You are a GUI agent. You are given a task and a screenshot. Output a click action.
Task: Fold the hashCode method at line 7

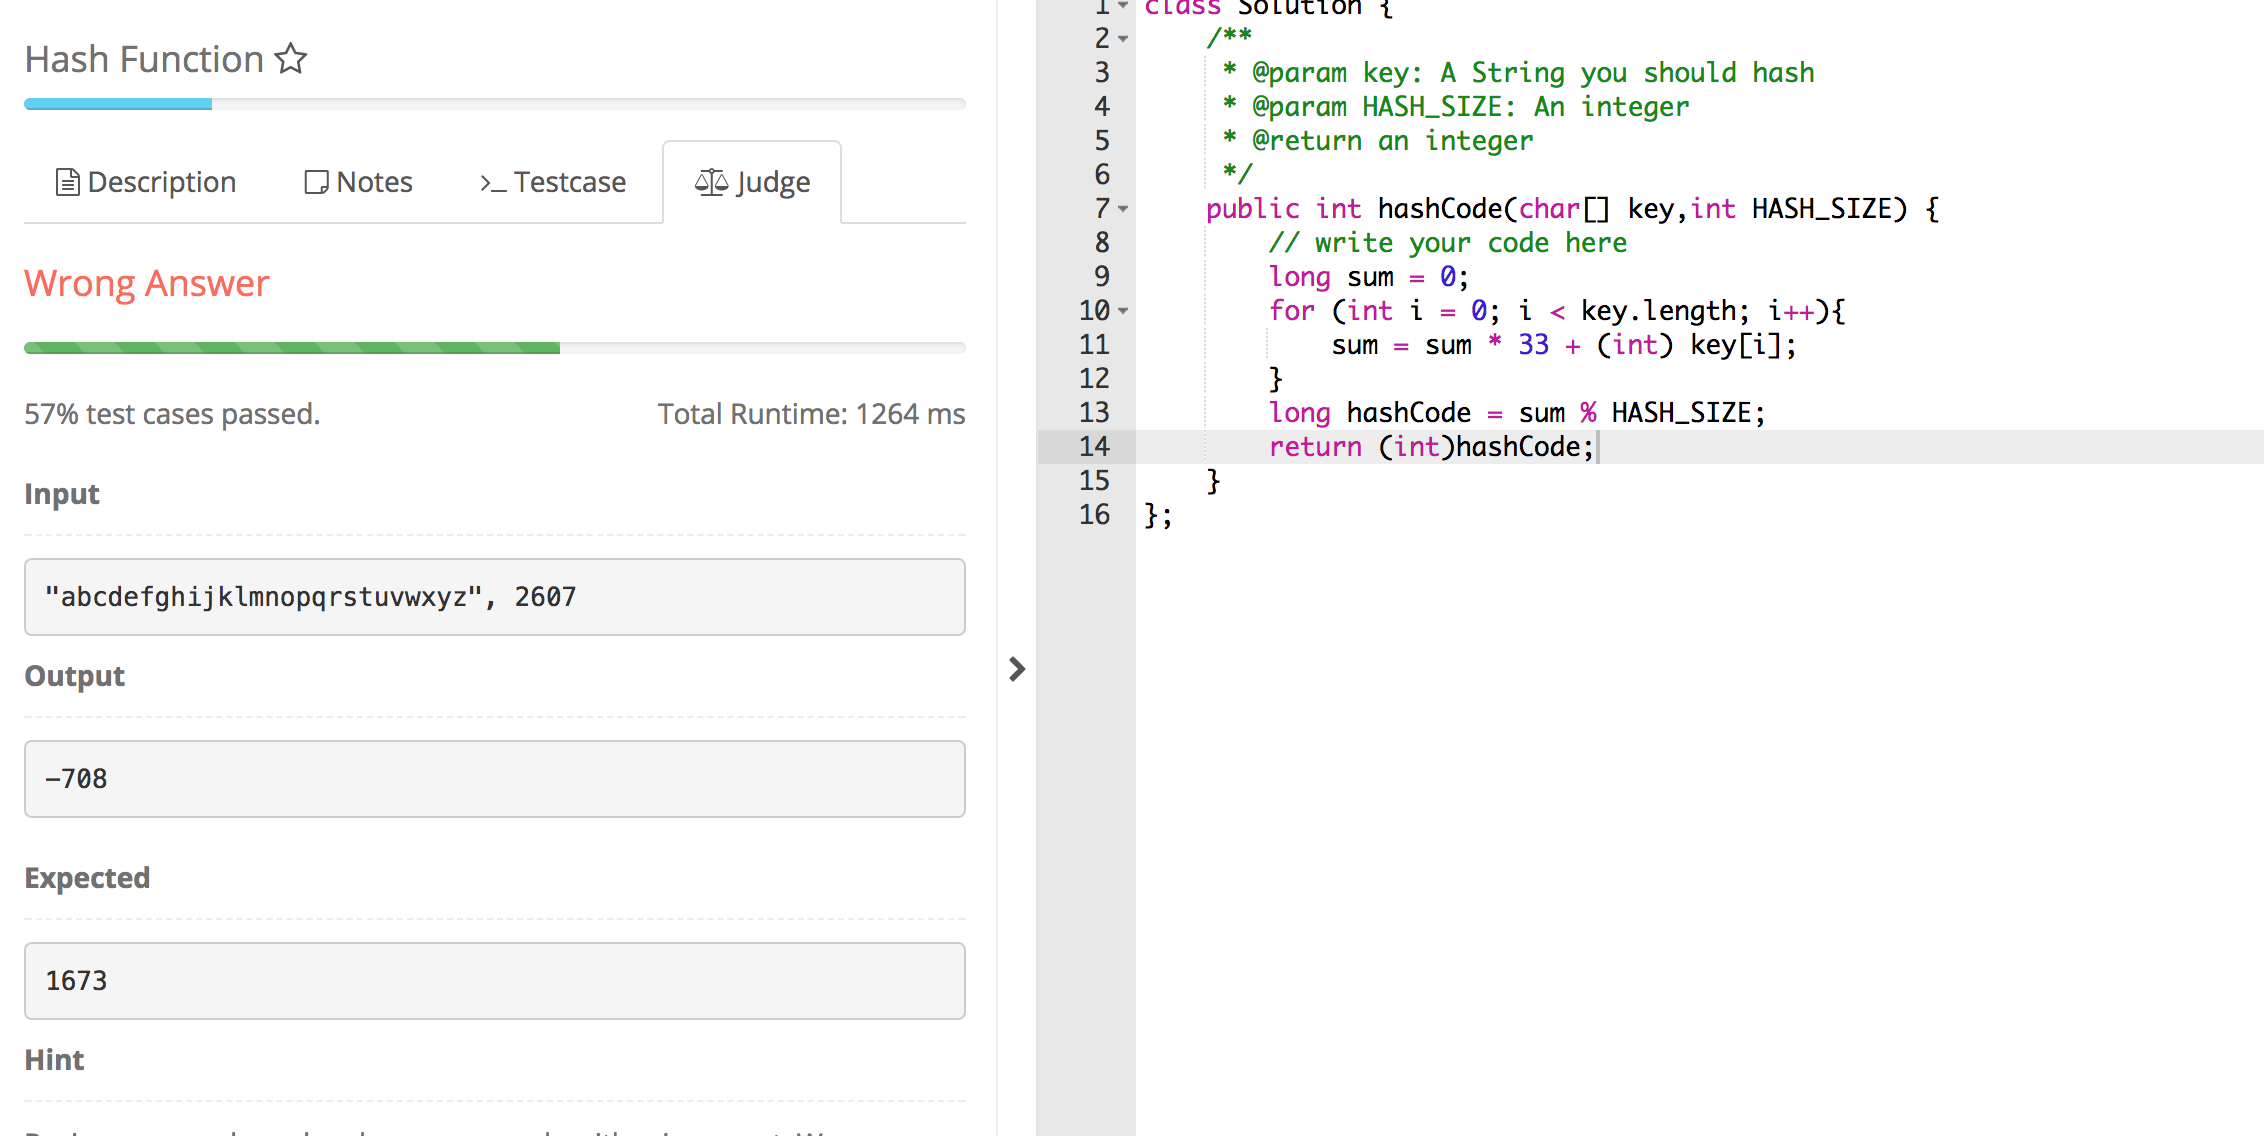coord(1123,209)
